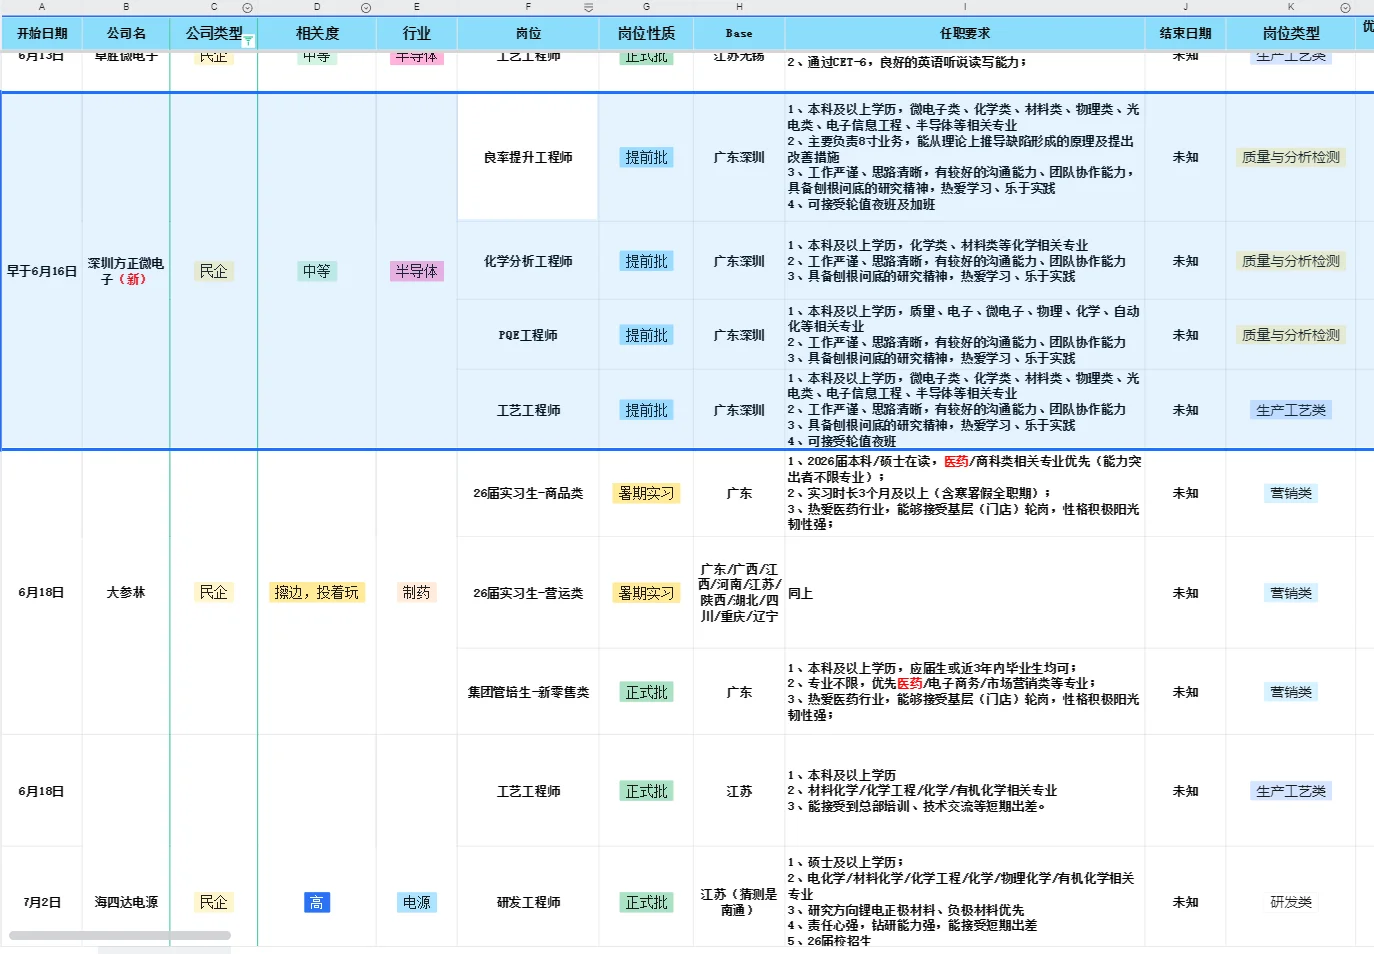
Task: Select column E letter header
Action: (417, 7)
